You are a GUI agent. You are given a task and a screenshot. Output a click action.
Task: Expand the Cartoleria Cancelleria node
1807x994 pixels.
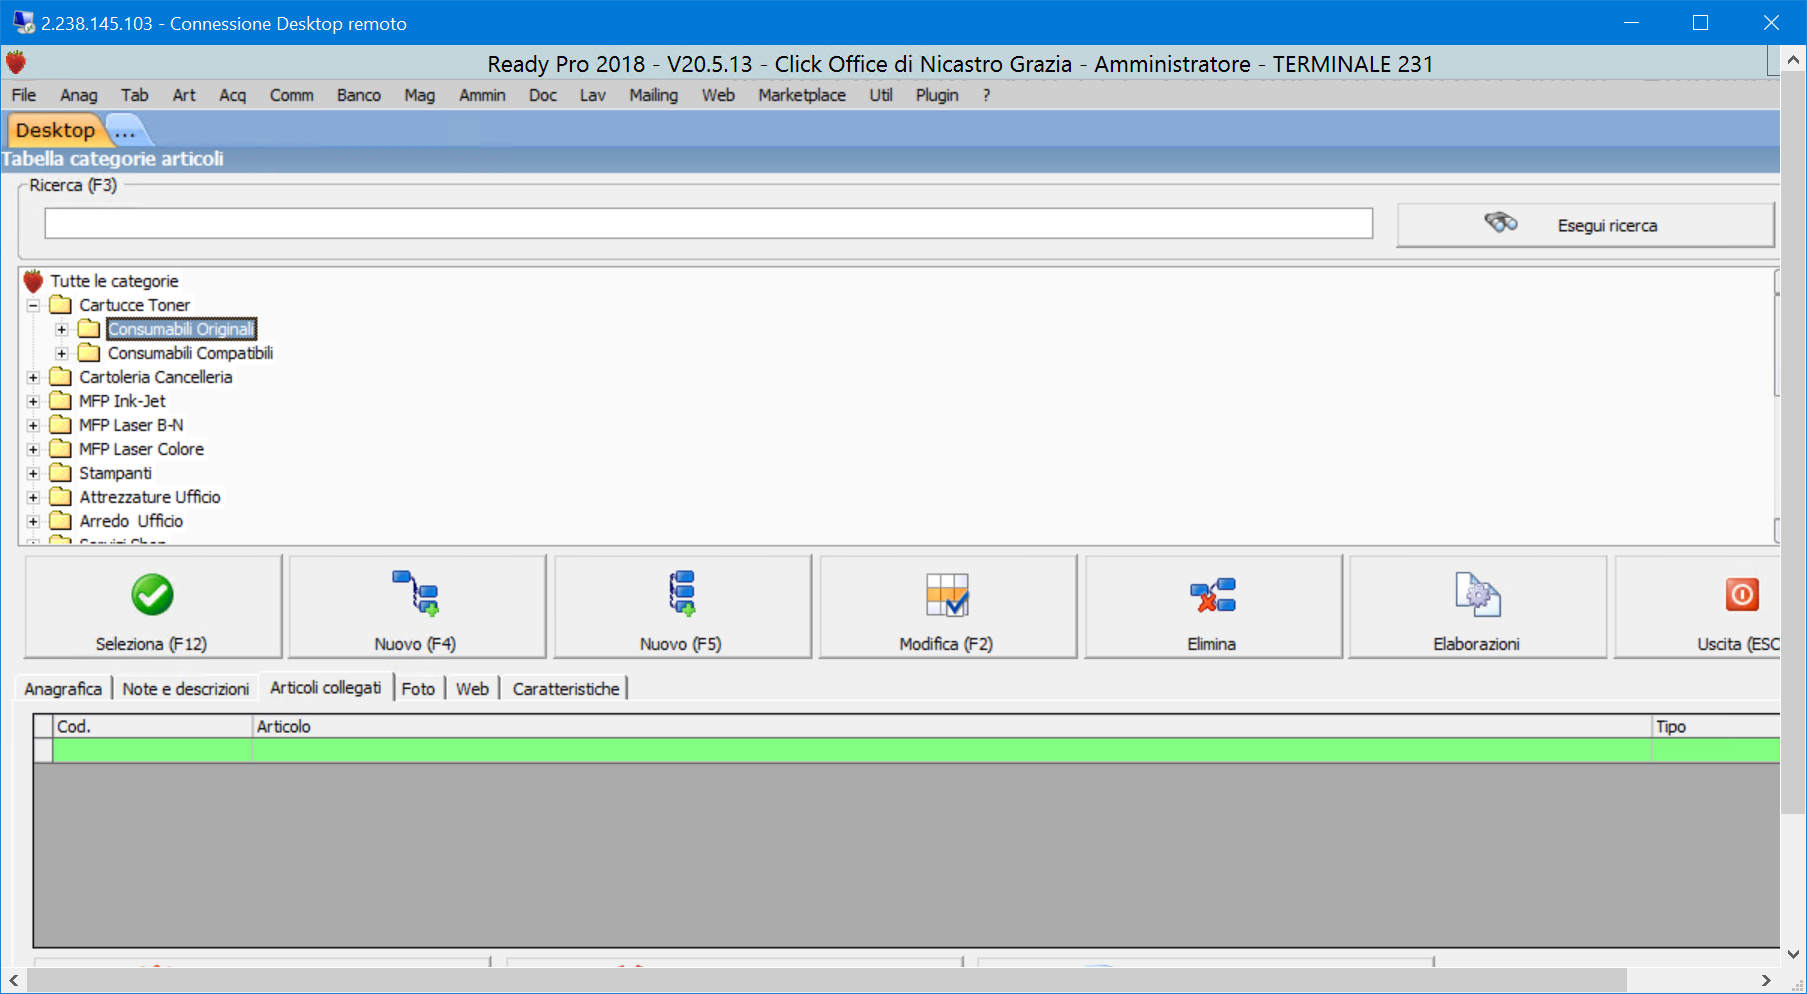coord(33,377)
